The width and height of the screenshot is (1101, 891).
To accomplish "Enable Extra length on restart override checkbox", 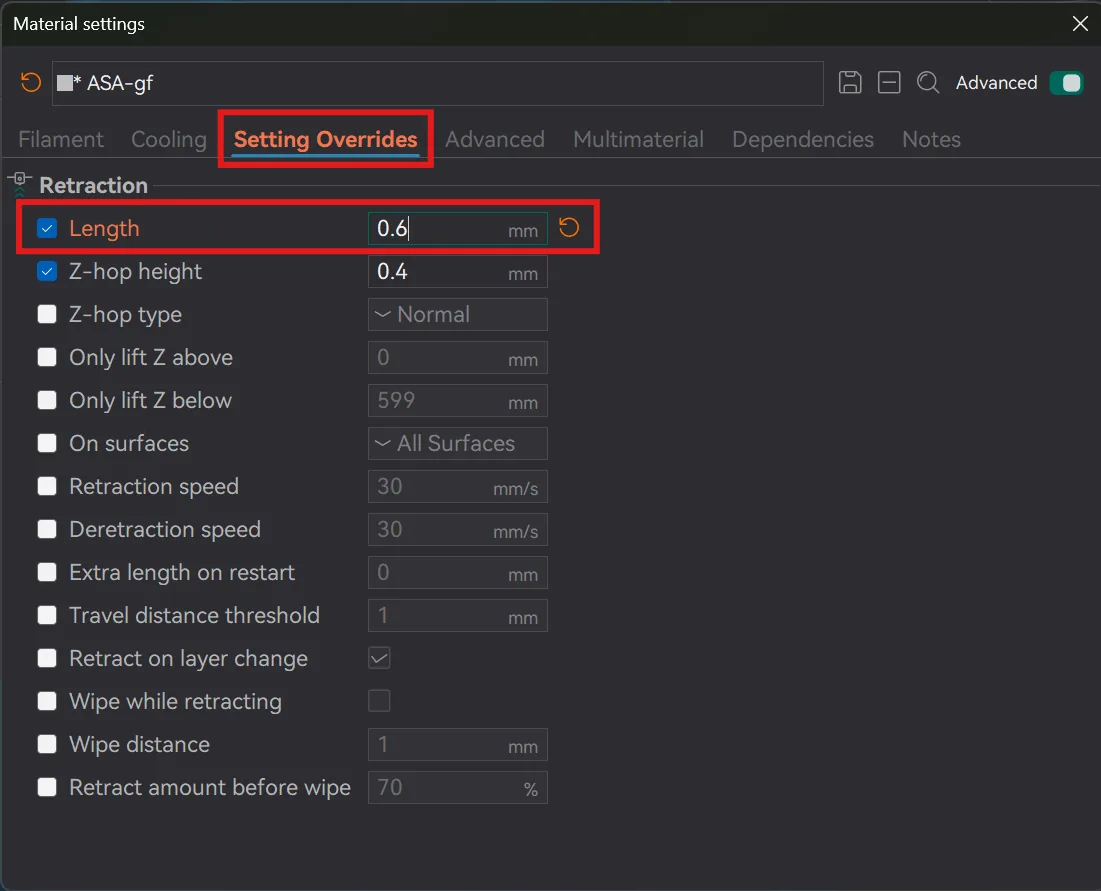I will (47, 572).
